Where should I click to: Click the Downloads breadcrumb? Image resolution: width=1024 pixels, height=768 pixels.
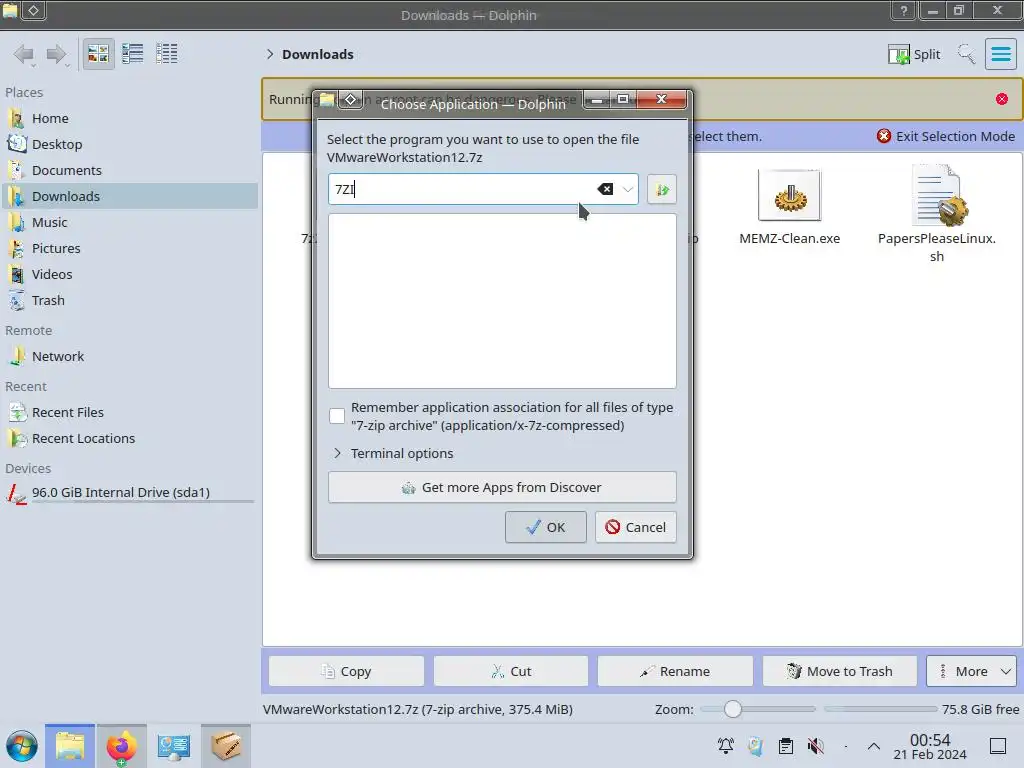tap(318, 54)
